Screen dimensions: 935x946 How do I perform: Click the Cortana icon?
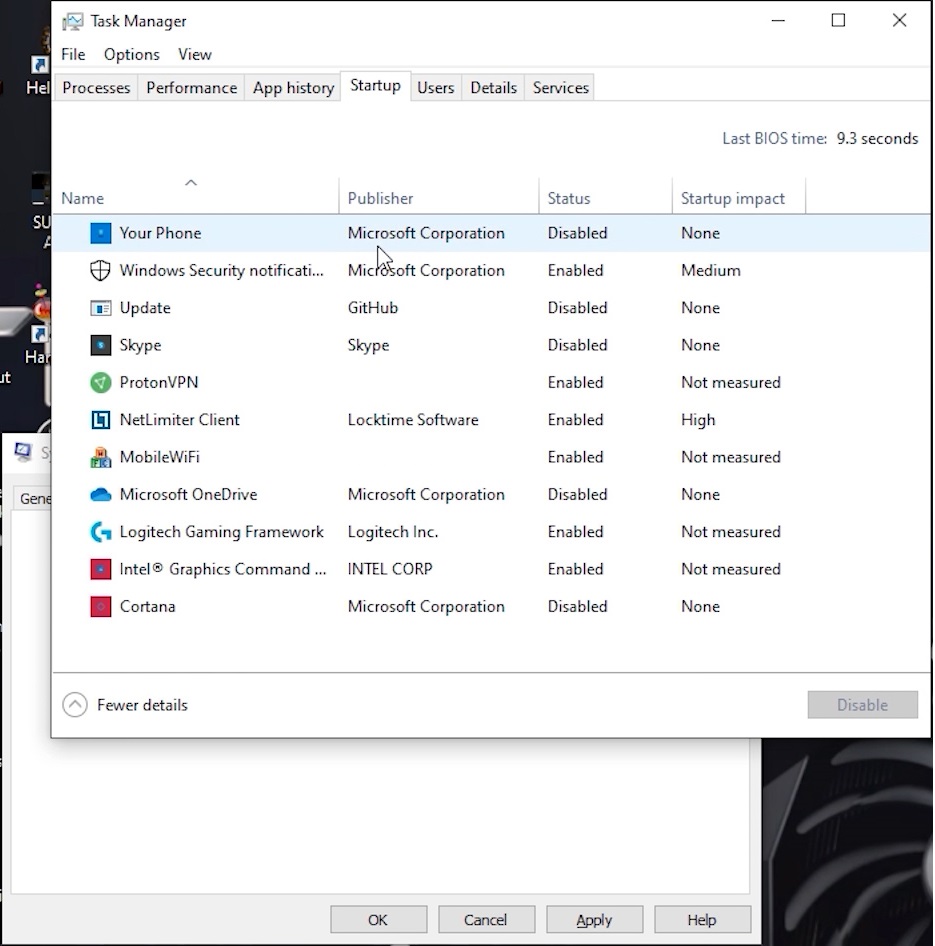100,607
